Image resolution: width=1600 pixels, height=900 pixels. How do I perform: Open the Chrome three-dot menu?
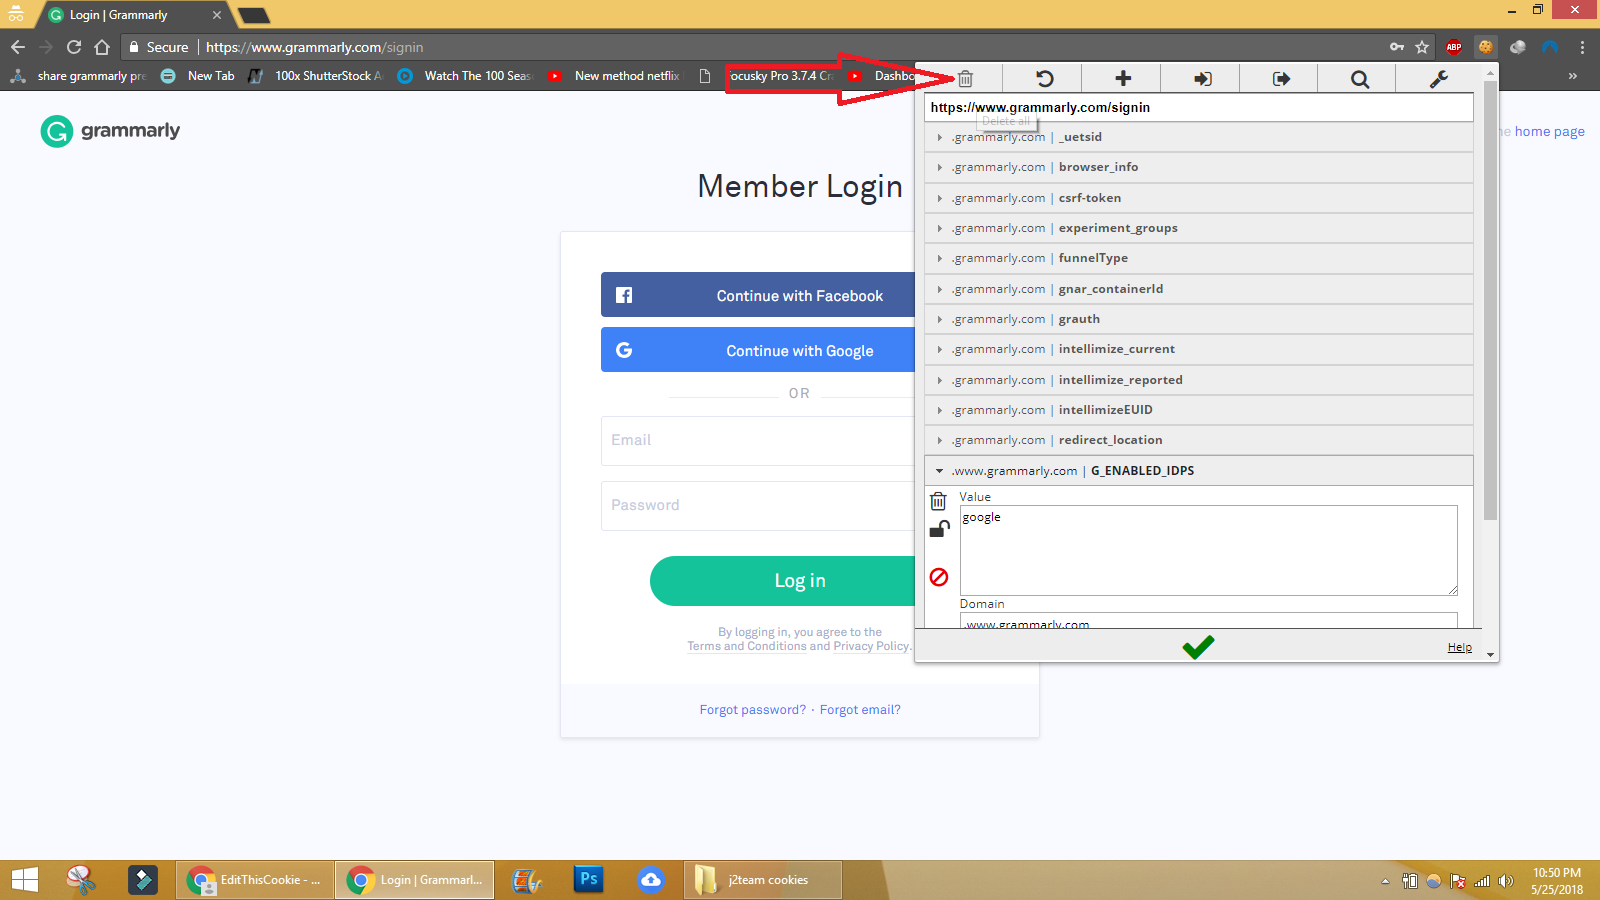pyautogui.click(x=1582, y=47)
